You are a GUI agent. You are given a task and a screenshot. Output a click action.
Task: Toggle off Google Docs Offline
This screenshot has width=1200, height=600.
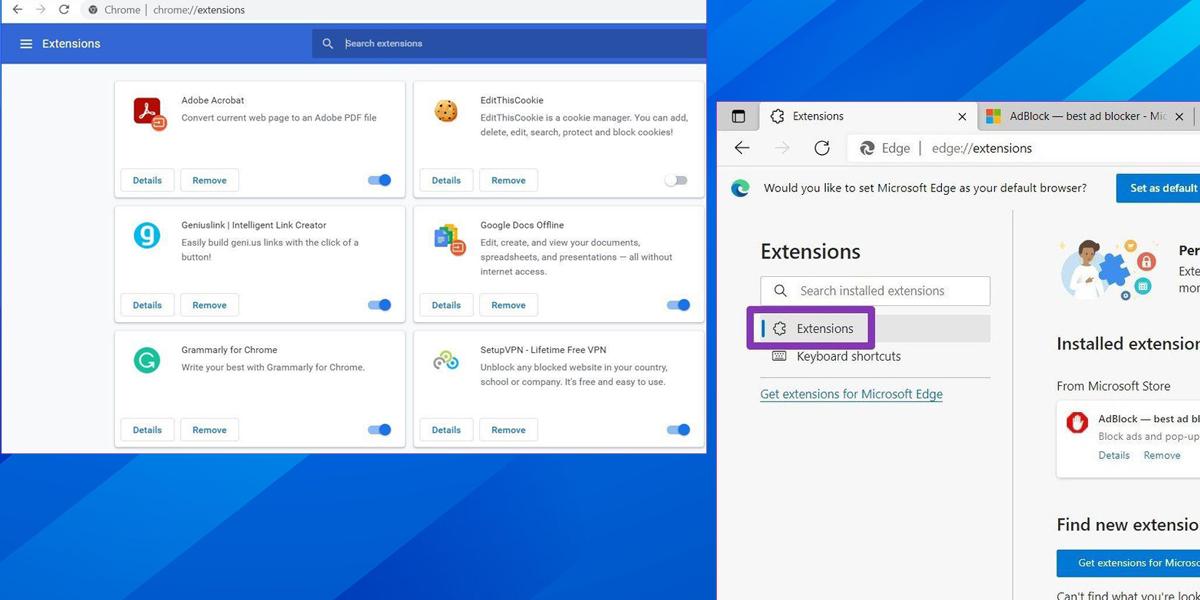click(x=678, y=305)
